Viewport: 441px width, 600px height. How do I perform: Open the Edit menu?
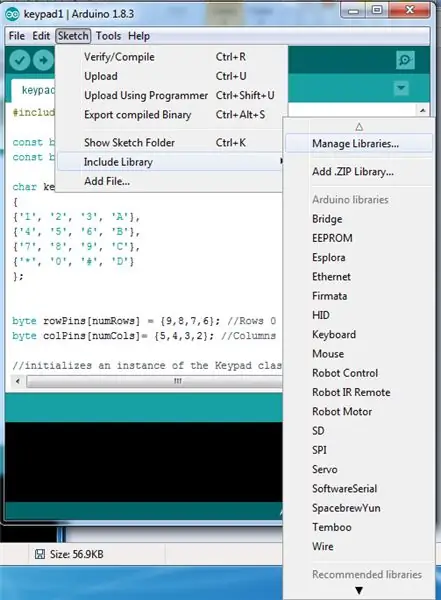41,36
